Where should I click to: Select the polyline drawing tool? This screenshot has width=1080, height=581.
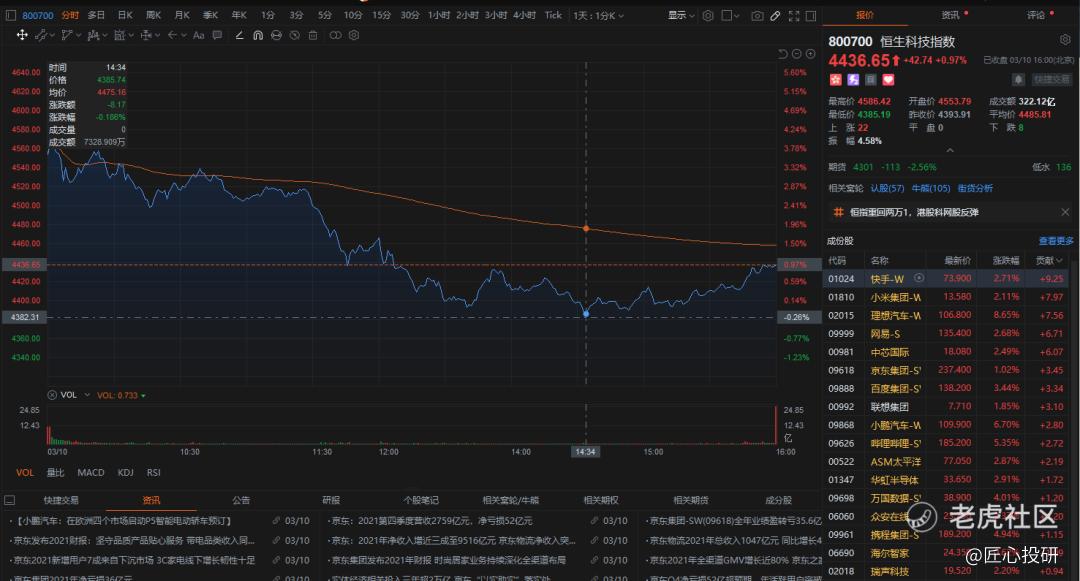pos(67,35)
